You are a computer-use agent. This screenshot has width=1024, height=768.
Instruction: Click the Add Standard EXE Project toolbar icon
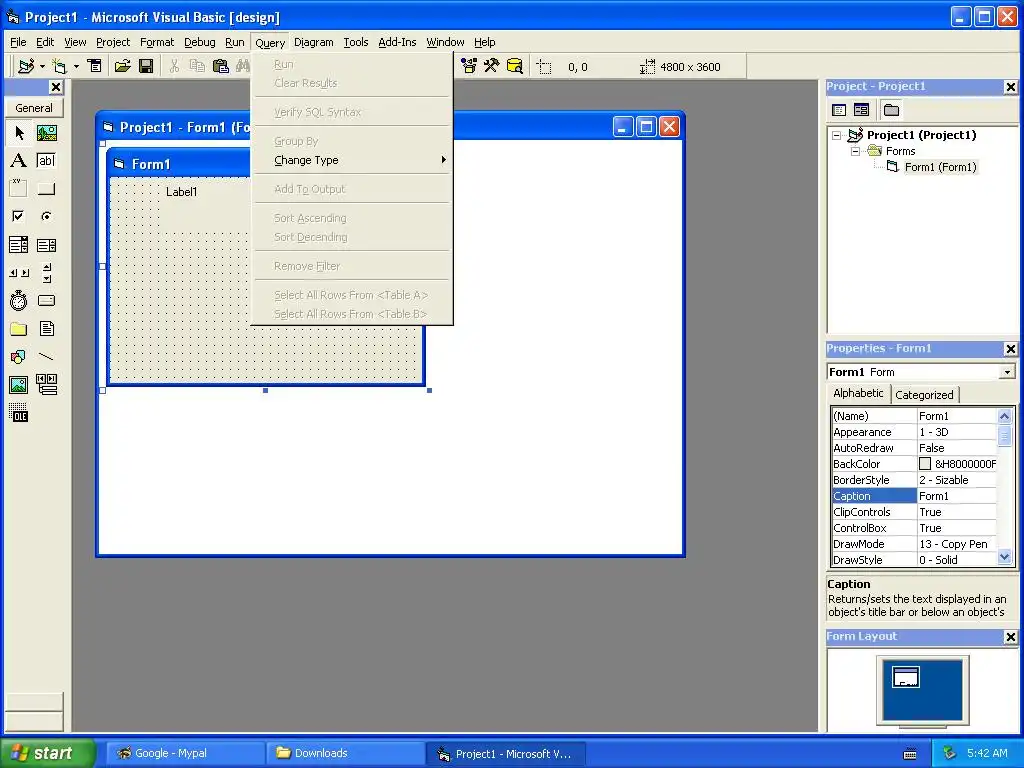pyautogui.click(x=26, y=66)
